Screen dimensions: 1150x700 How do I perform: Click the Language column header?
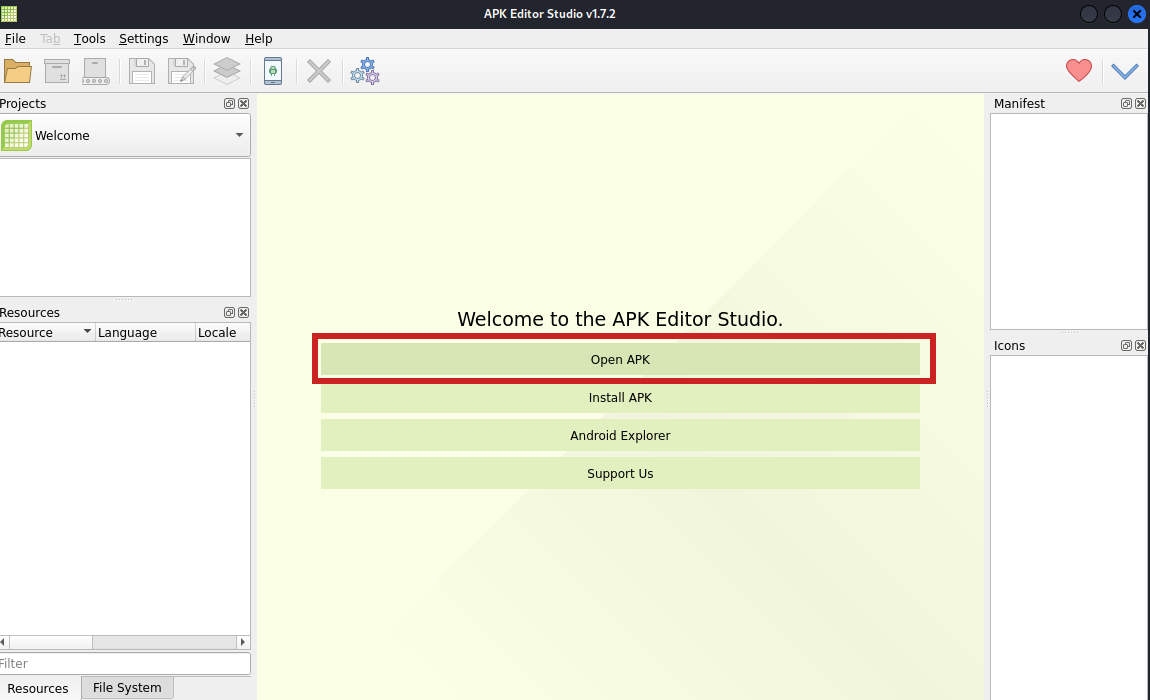pyautogui.click(x=145, y=332)
